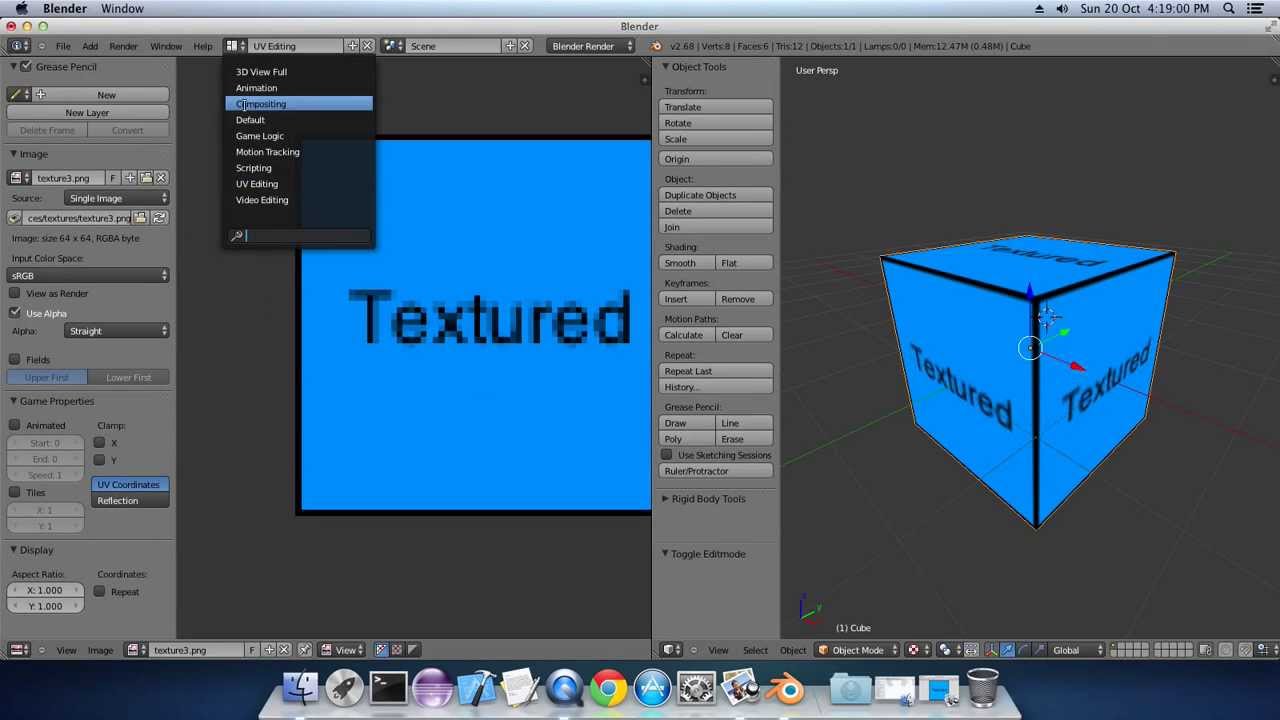
Task: Open the Info editor type selector
Action: coord(18,46)
